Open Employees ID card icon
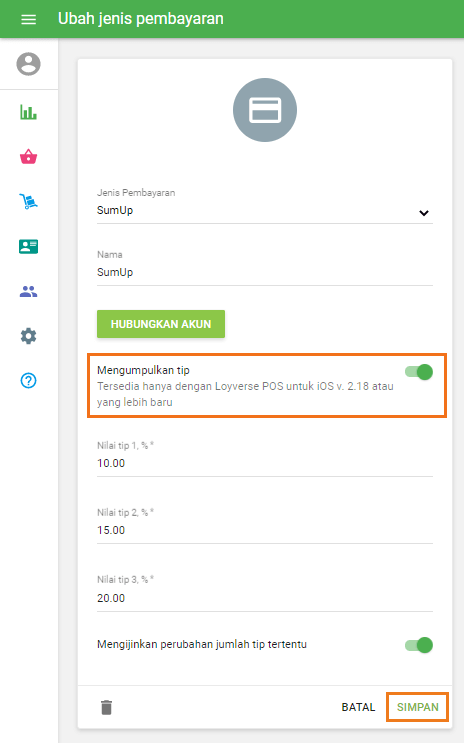Viewport: 464px width, 743px height. pos(28,246)
